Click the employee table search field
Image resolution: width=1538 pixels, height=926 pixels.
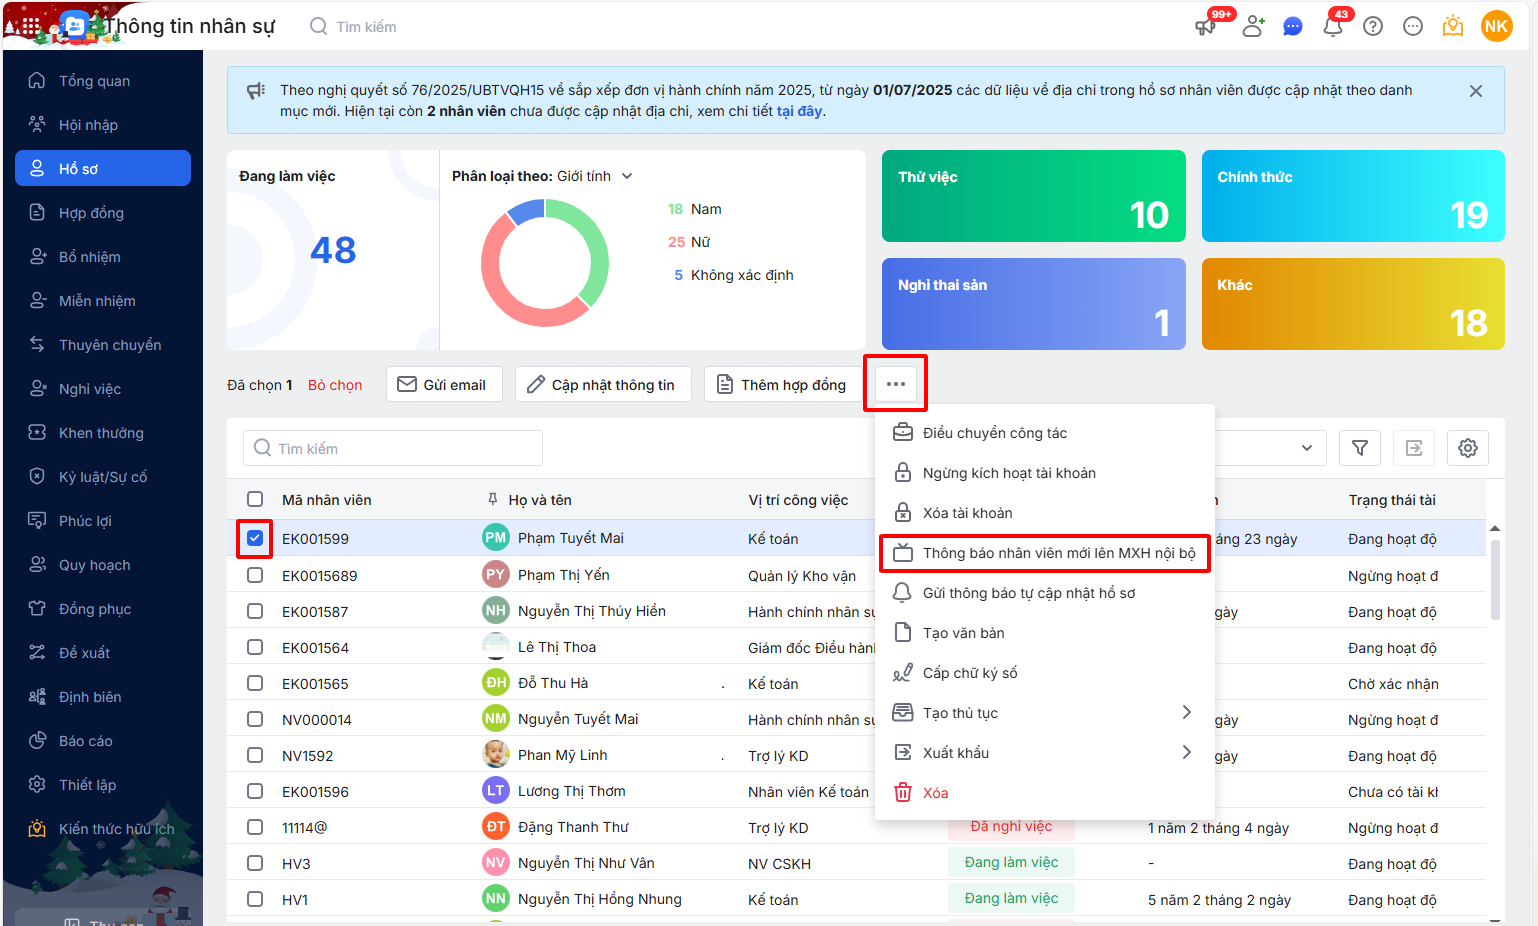click(393, 448)
